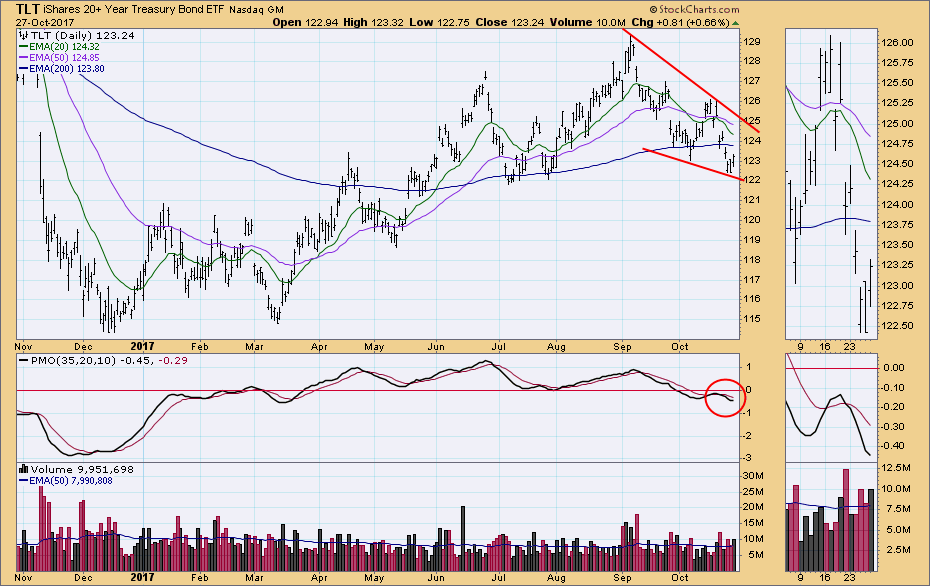Viewport: 930px width, 586px height.
Task: Click the green EMA(20) legend line swatch
Action: pyautogui.click(x=24, y=47)
